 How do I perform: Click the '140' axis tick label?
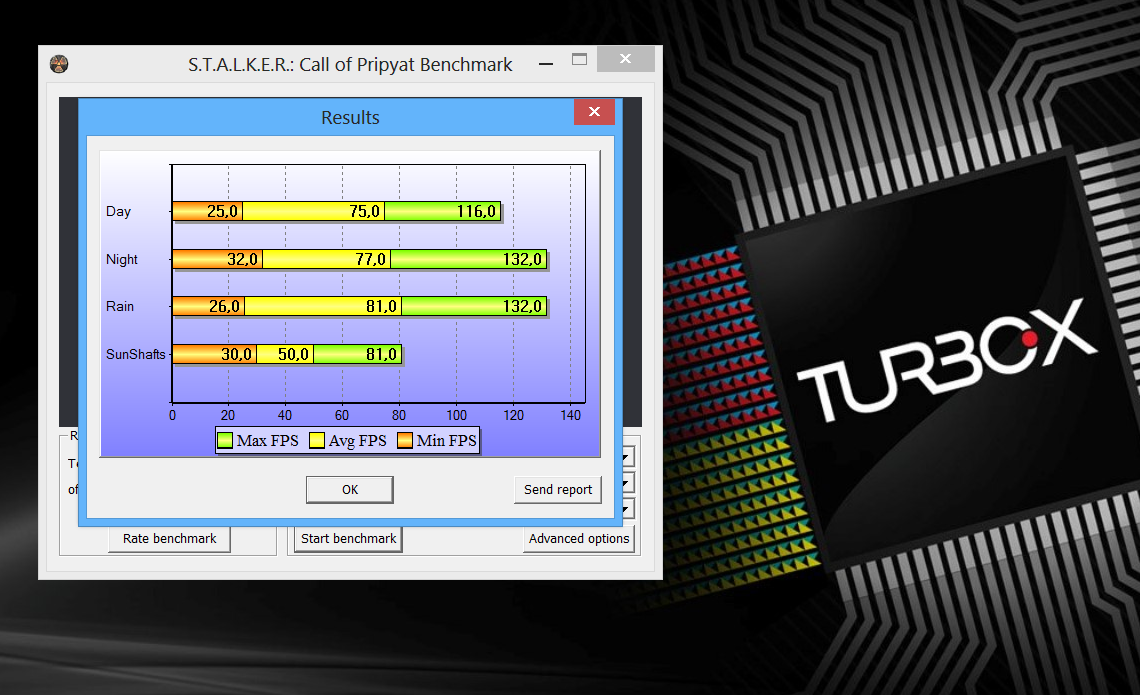[571, 415]
